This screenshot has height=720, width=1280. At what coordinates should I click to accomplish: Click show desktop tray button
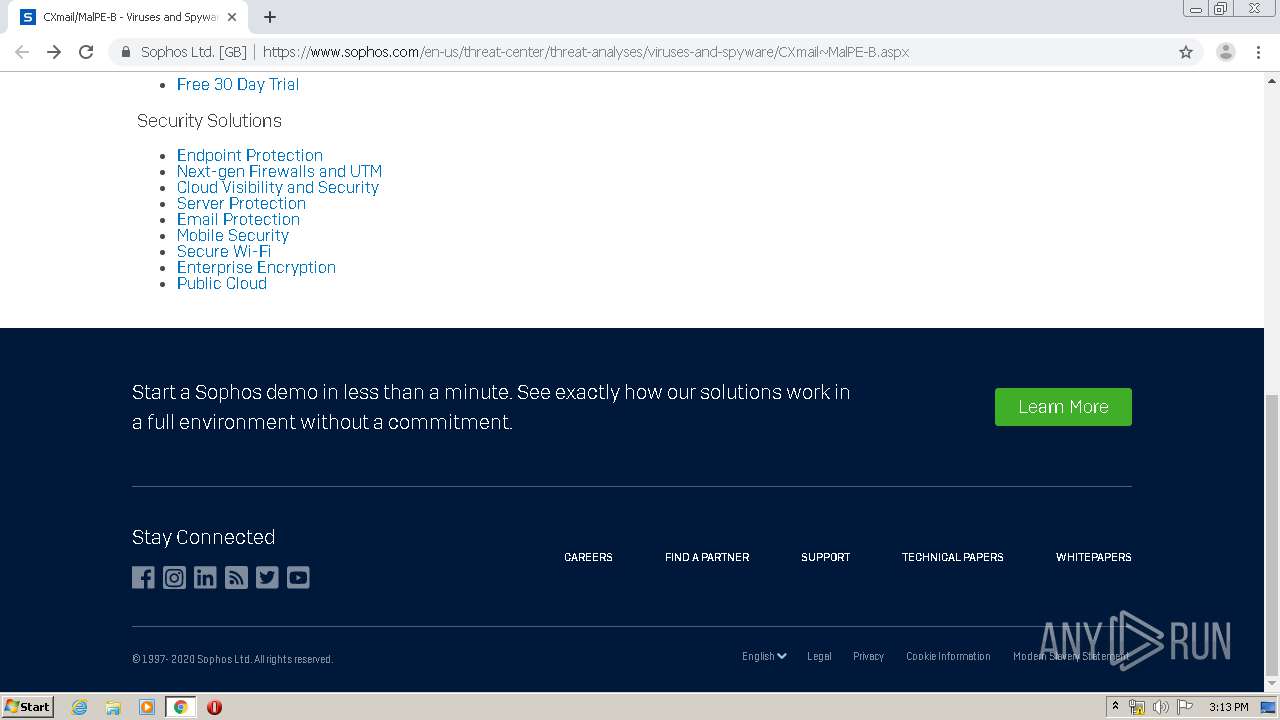[x=1268, y=707]
